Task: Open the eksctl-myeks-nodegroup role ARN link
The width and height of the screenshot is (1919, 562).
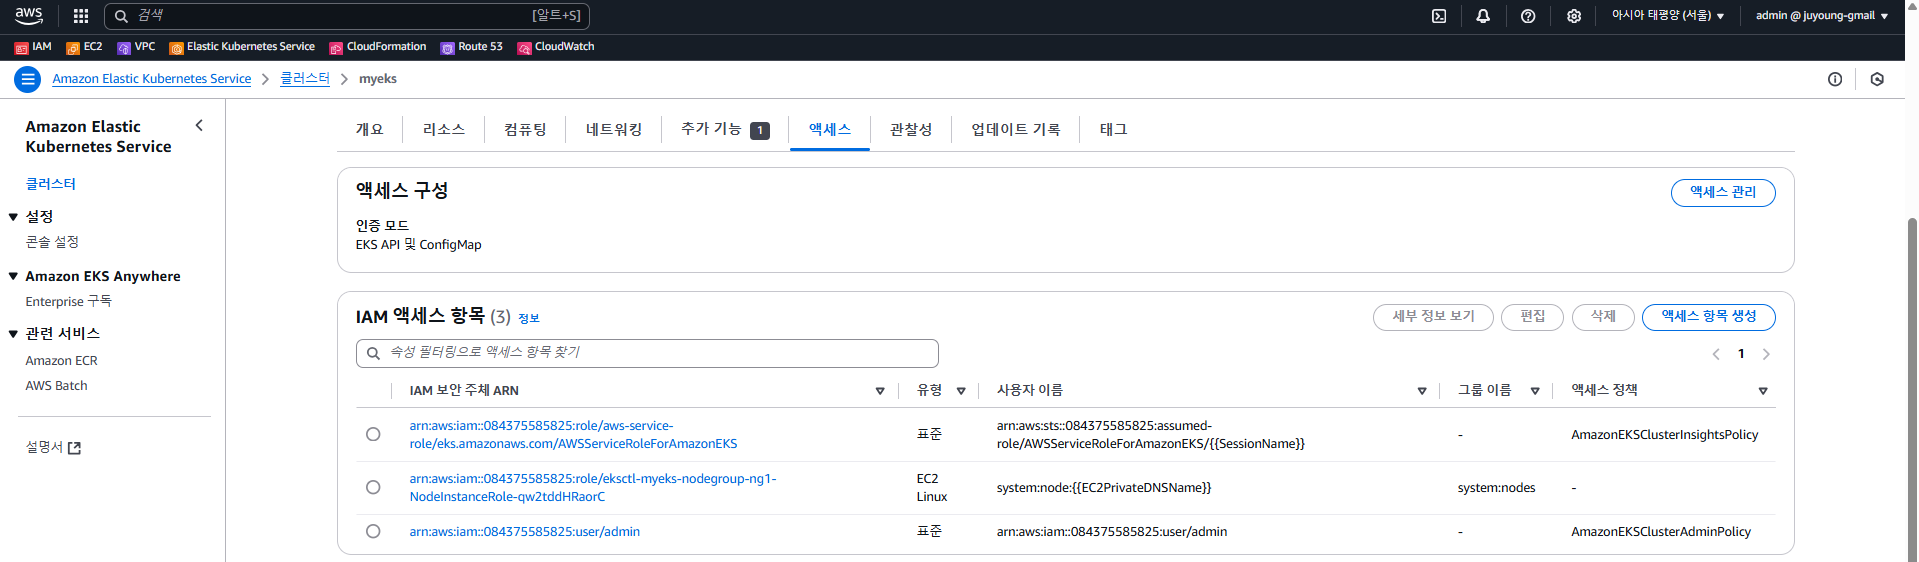Action: point(593,488)
